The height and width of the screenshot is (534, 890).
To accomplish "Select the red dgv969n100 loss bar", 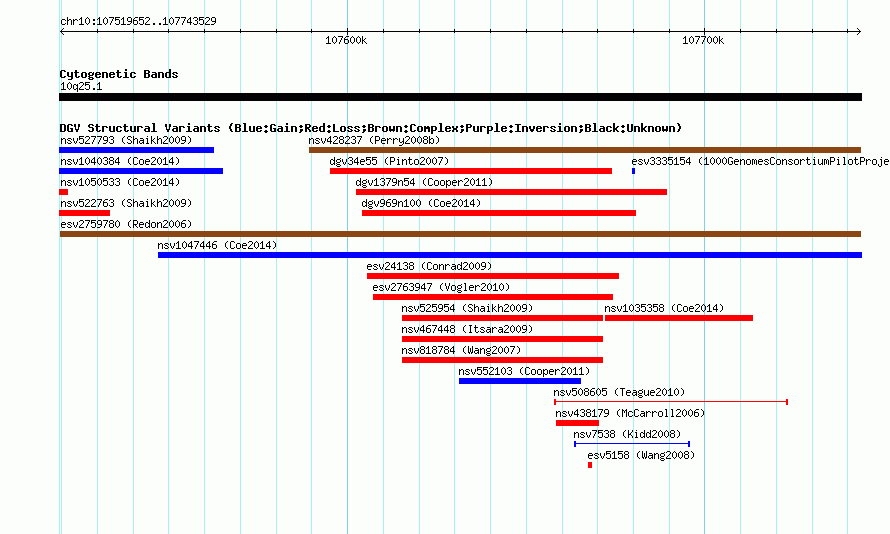I will [x=499, y=213].
